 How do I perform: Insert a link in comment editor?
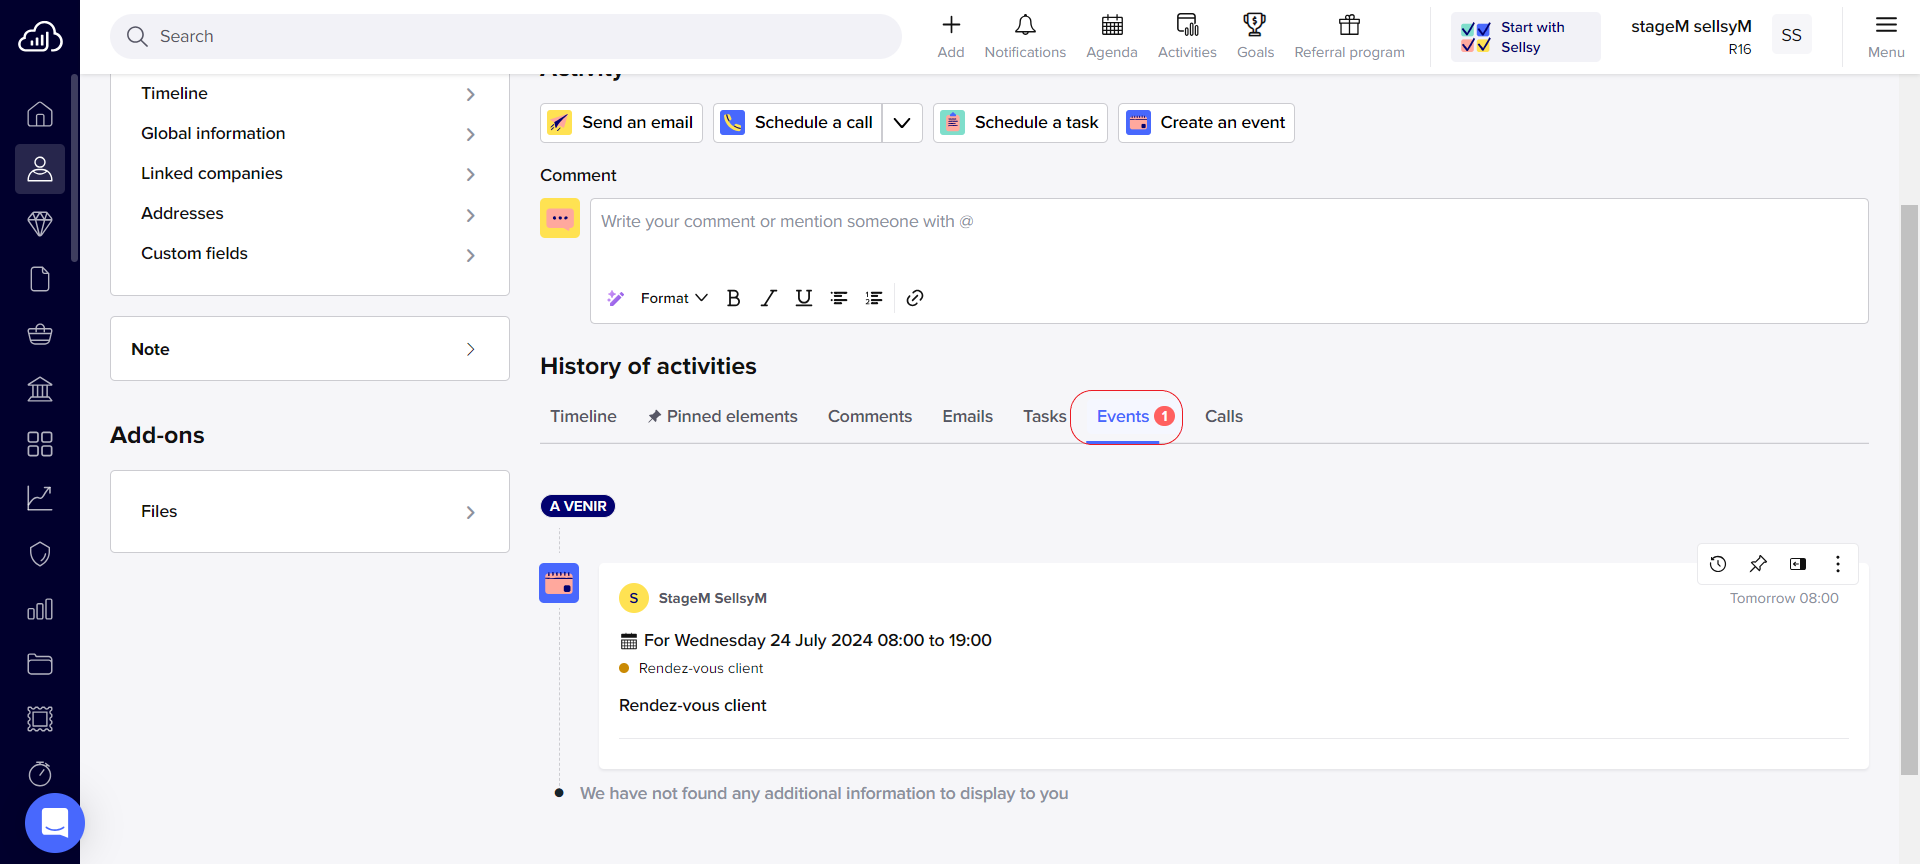pos(914,298)
